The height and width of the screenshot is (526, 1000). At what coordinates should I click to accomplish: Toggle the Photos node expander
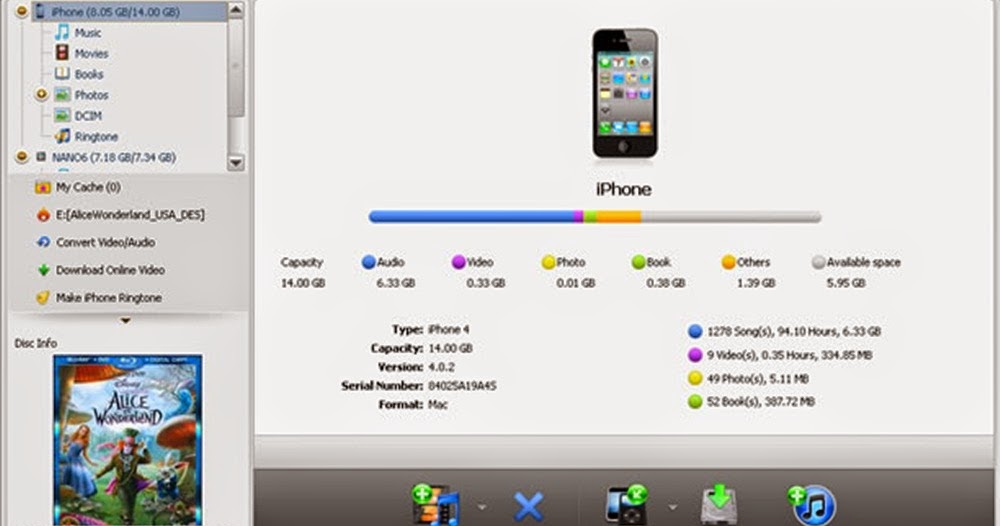pyautogui.click(x=41, y=94)
